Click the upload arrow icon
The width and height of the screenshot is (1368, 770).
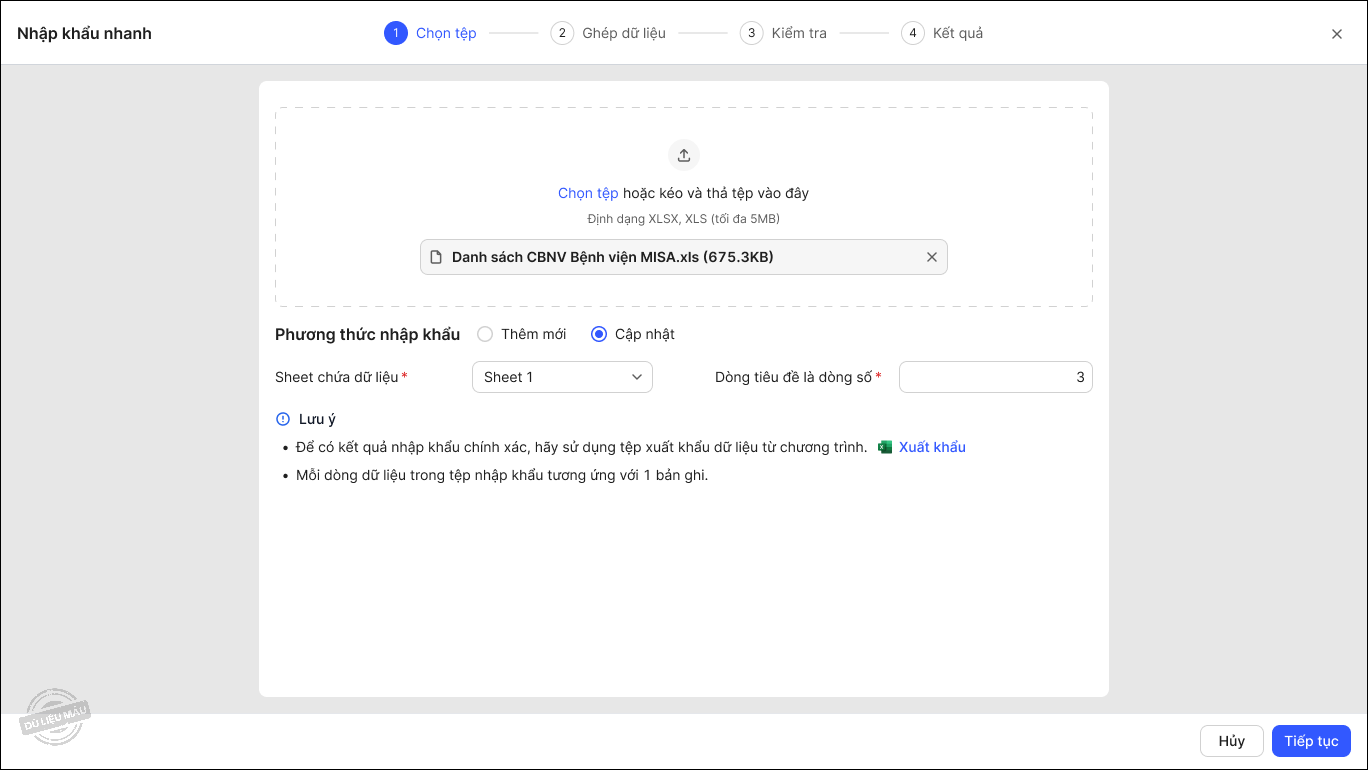684,155
